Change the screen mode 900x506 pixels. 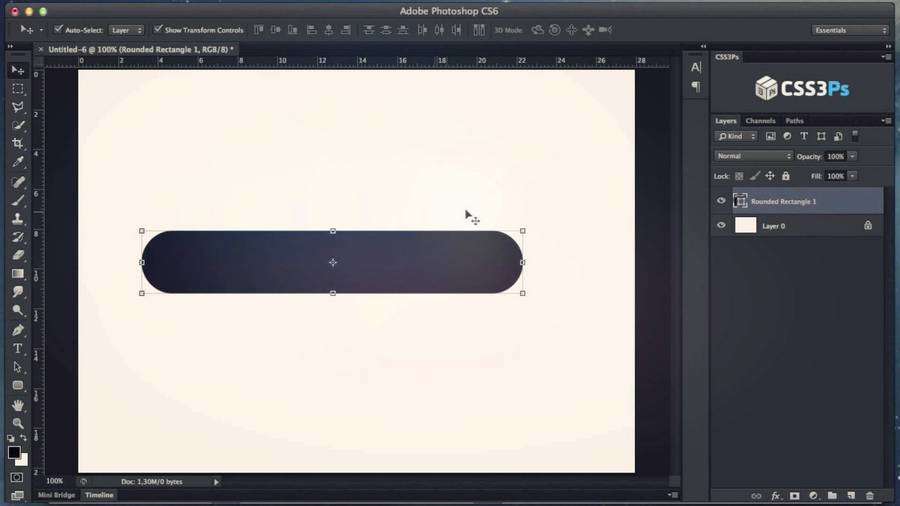tap(17, 495)
